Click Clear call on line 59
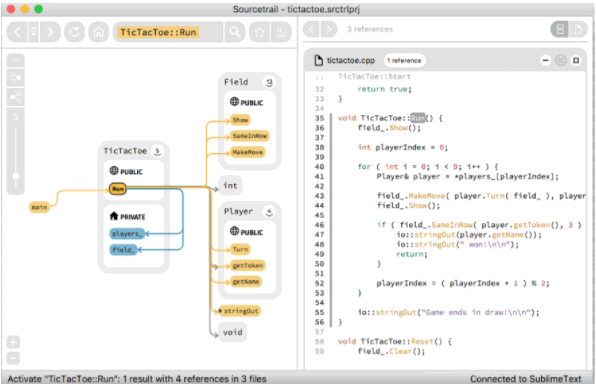This screenshot has height=384, width=596. [x=400, y=352]
